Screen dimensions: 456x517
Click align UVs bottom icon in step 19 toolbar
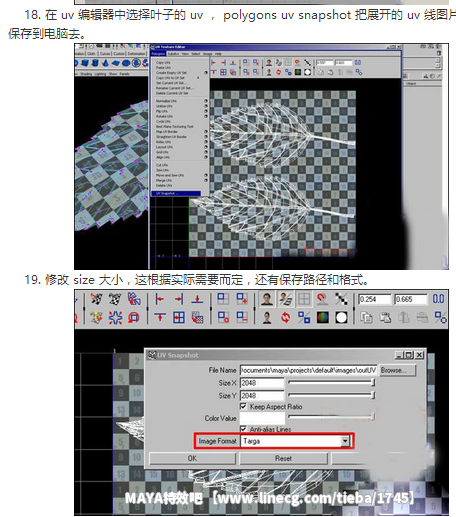click(x=197, y=299)
